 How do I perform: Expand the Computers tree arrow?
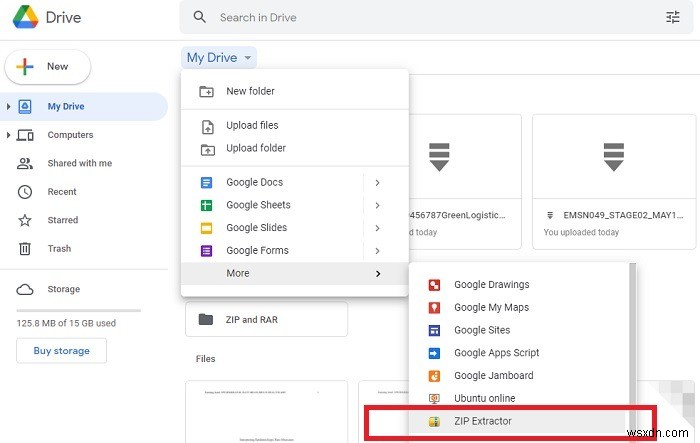point(8,135)
